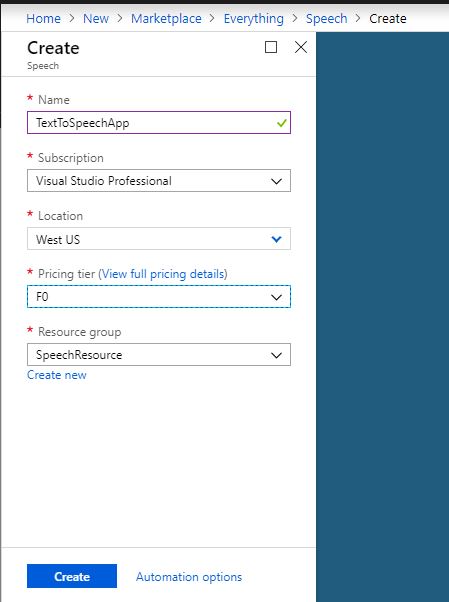Close the Create Speech blade

click(301, 47)
